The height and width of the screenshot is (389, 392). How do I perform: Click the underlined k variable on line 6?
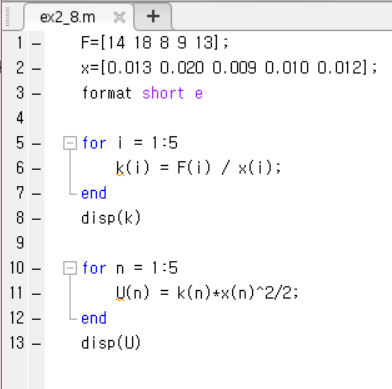(120, 168)
